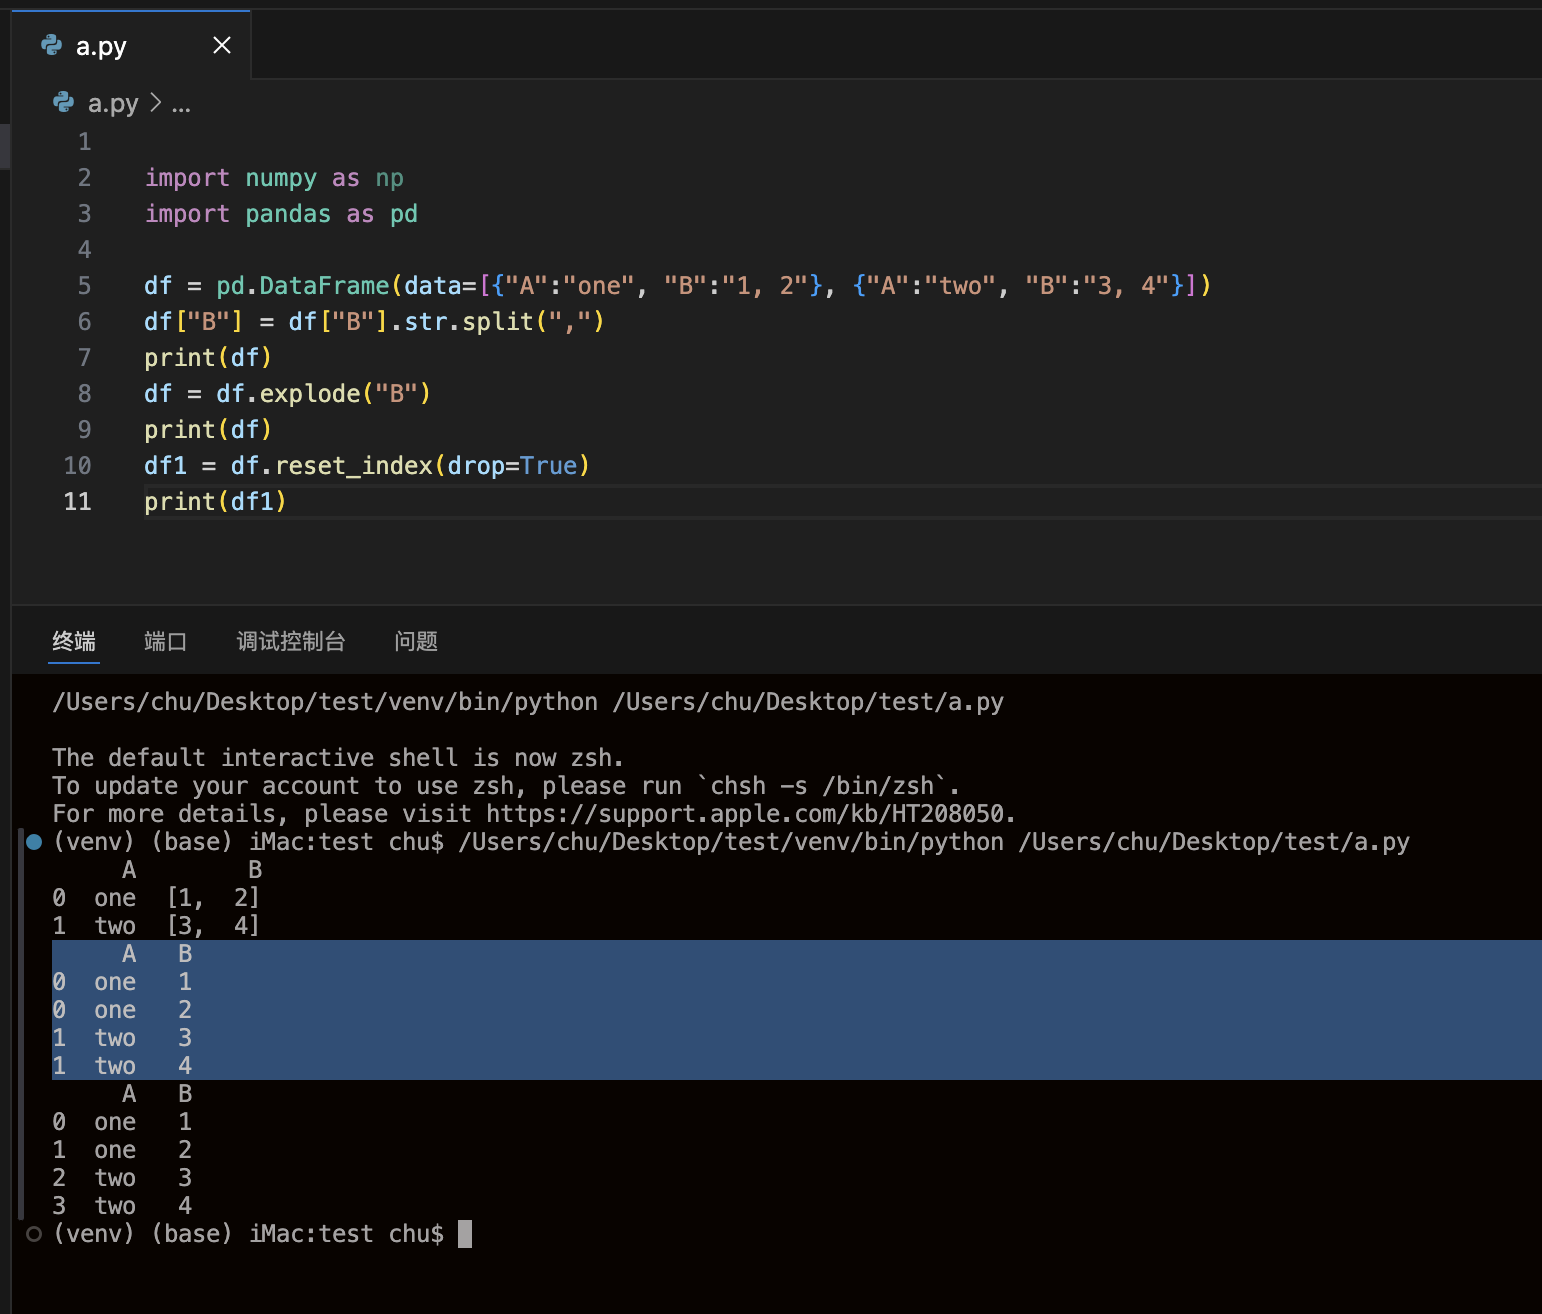Expand the breadcrumb ellipsis symbol list

point(181,104)
